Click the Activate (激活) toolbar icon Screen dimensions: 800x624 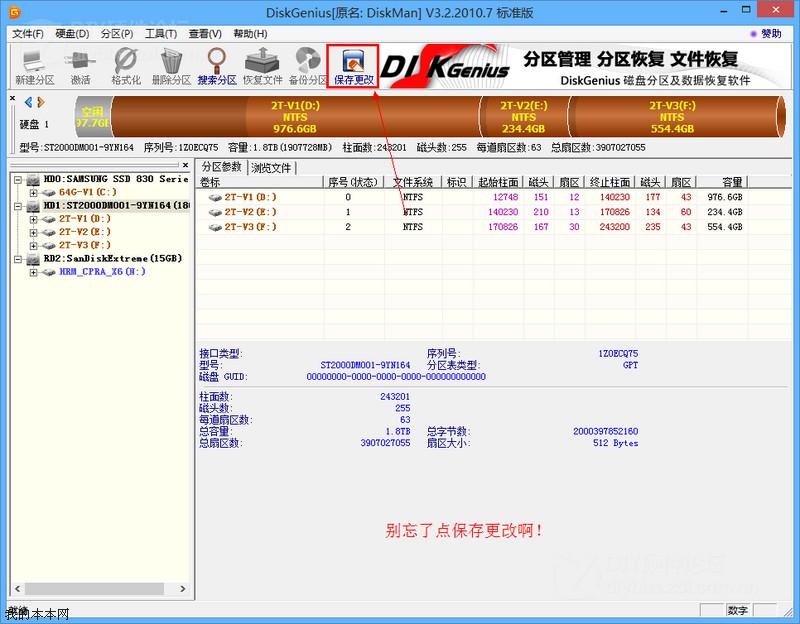pyautogui.click(x=80, y=66)
